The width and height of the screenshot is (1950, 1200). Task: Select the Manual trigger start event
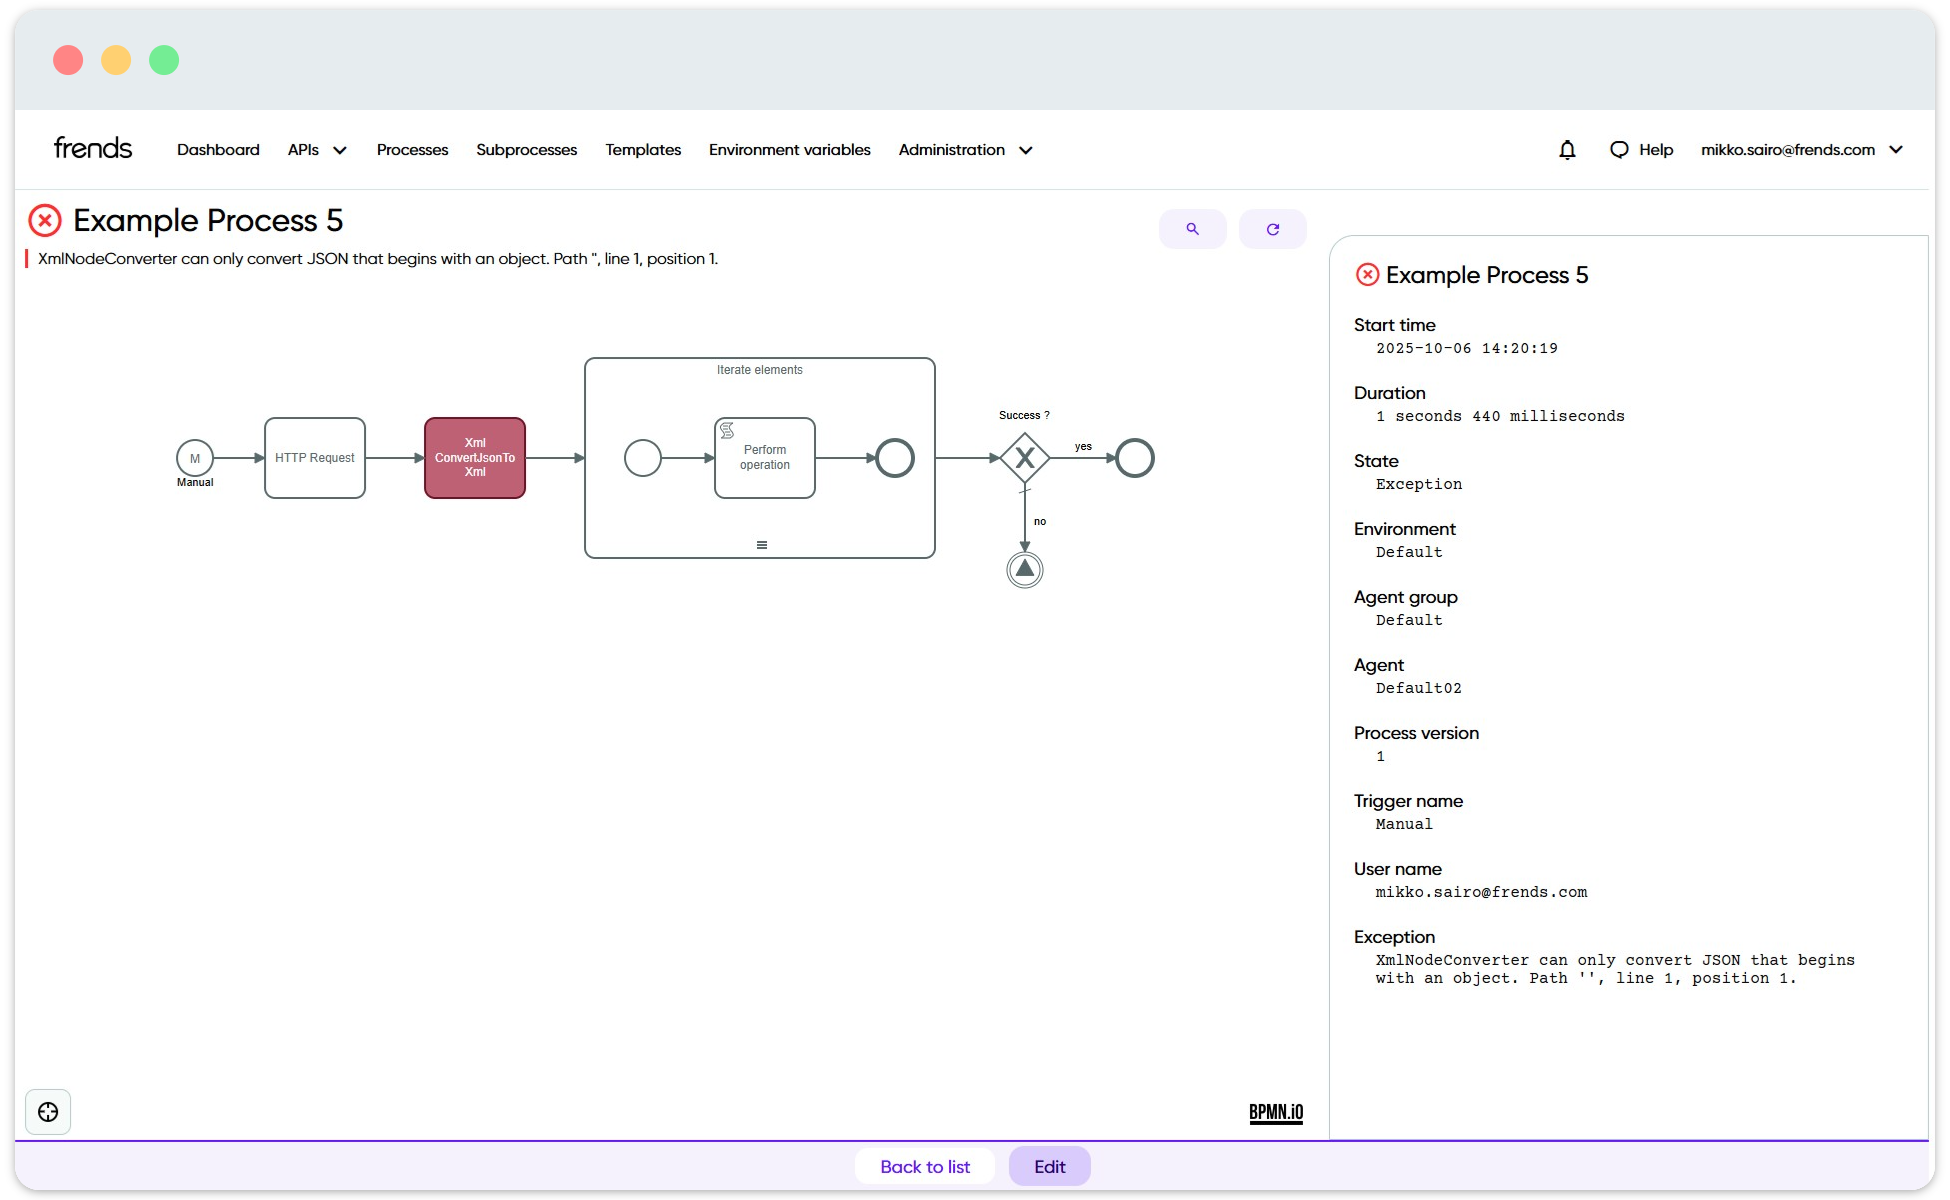tap(195, 458)
